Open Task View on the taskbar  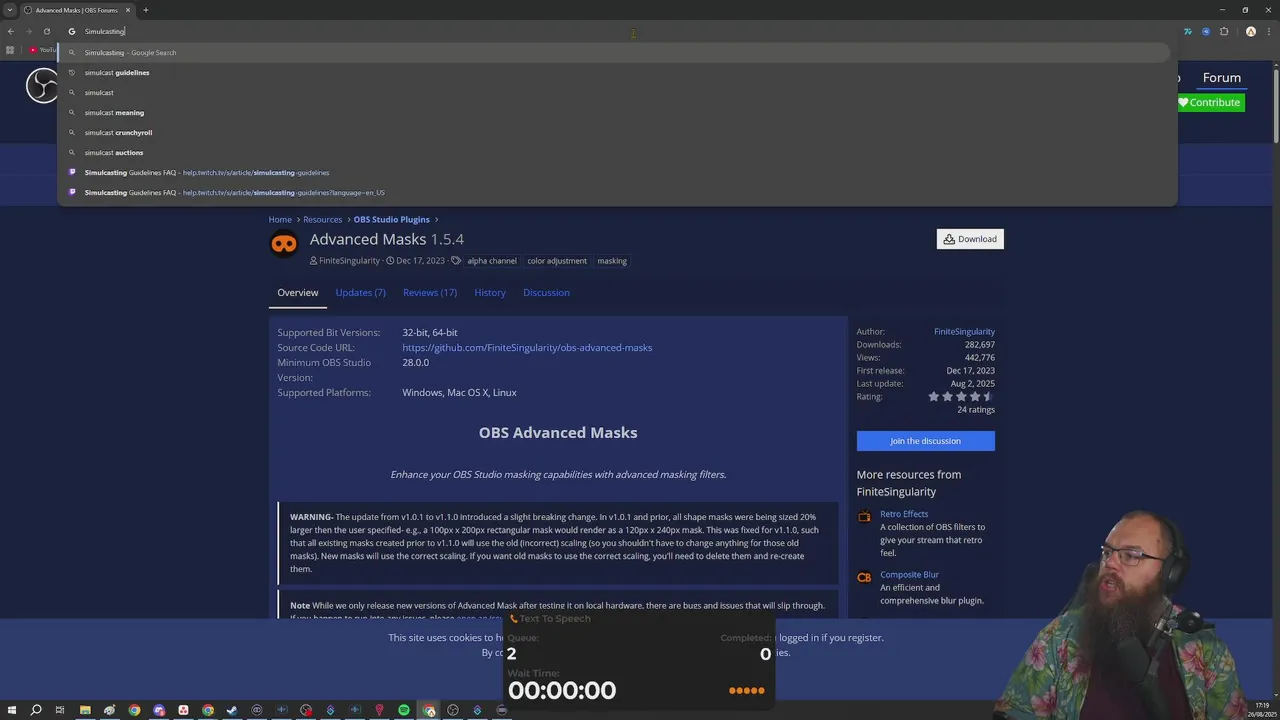pos(60,710)
